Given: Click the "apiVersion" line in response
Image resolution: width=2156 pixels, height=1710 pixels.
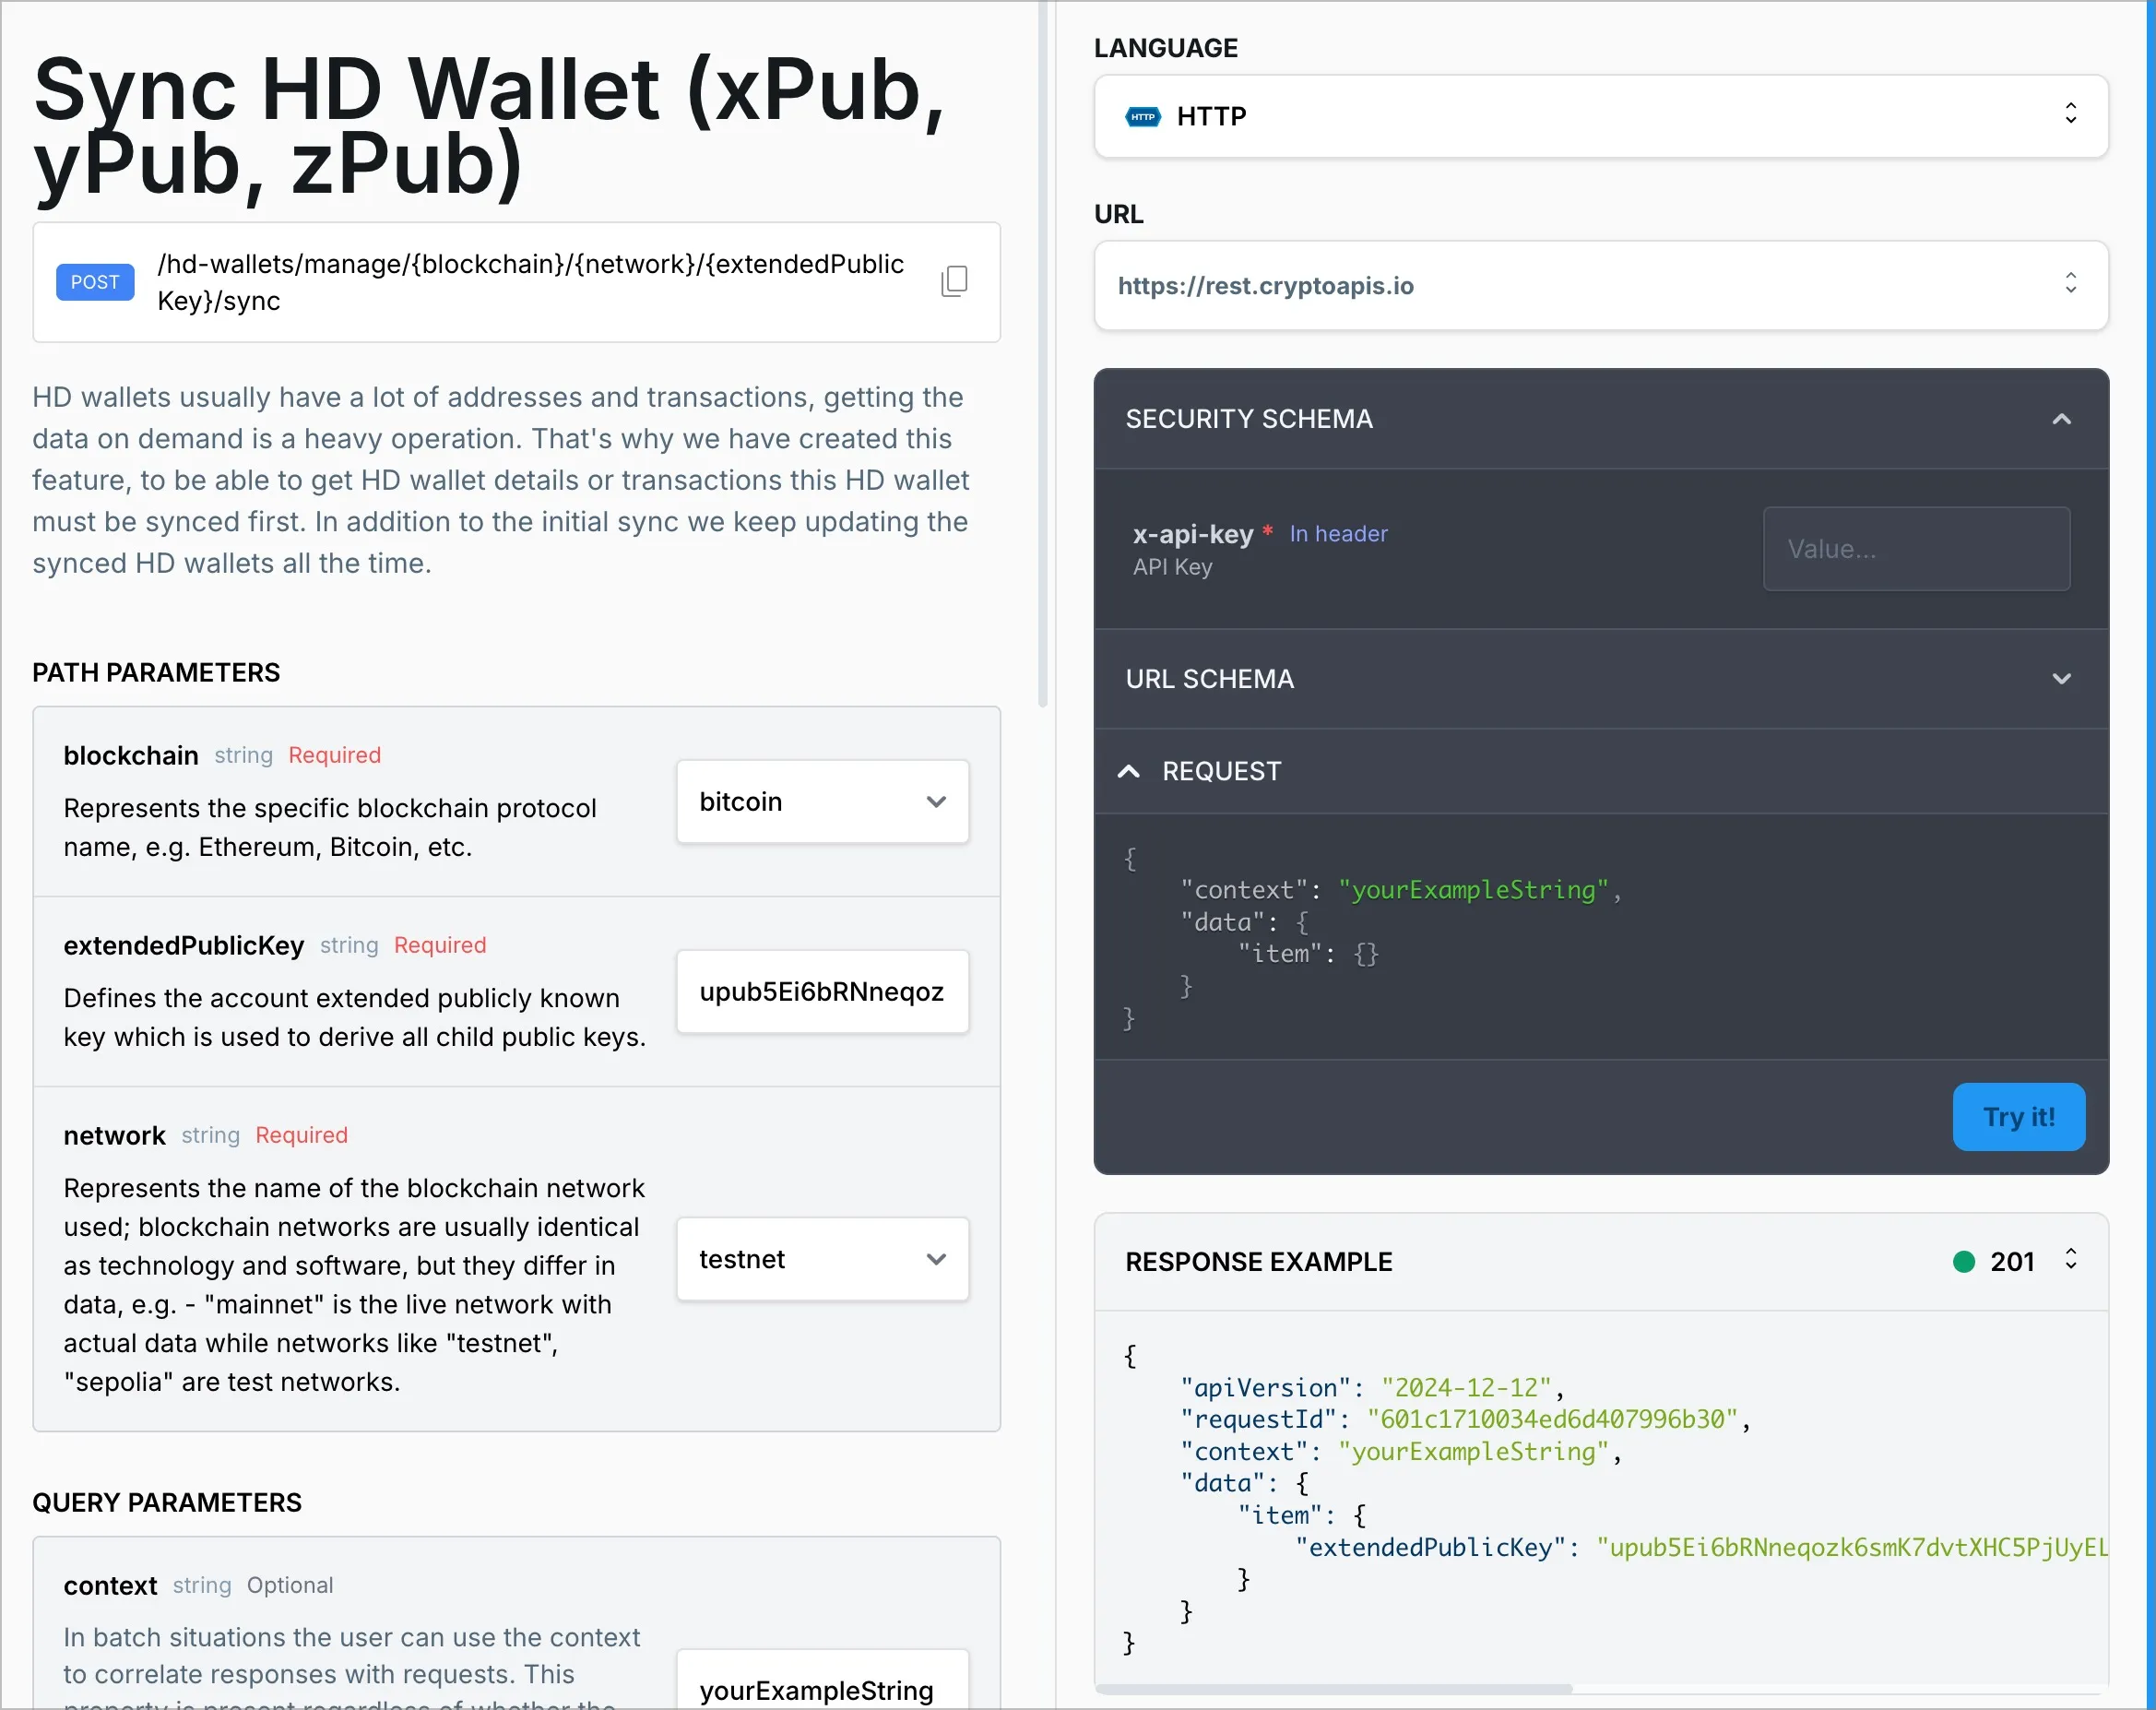Looking at the screenshot, I should pyautogui.click(x=1372, y=1387).
